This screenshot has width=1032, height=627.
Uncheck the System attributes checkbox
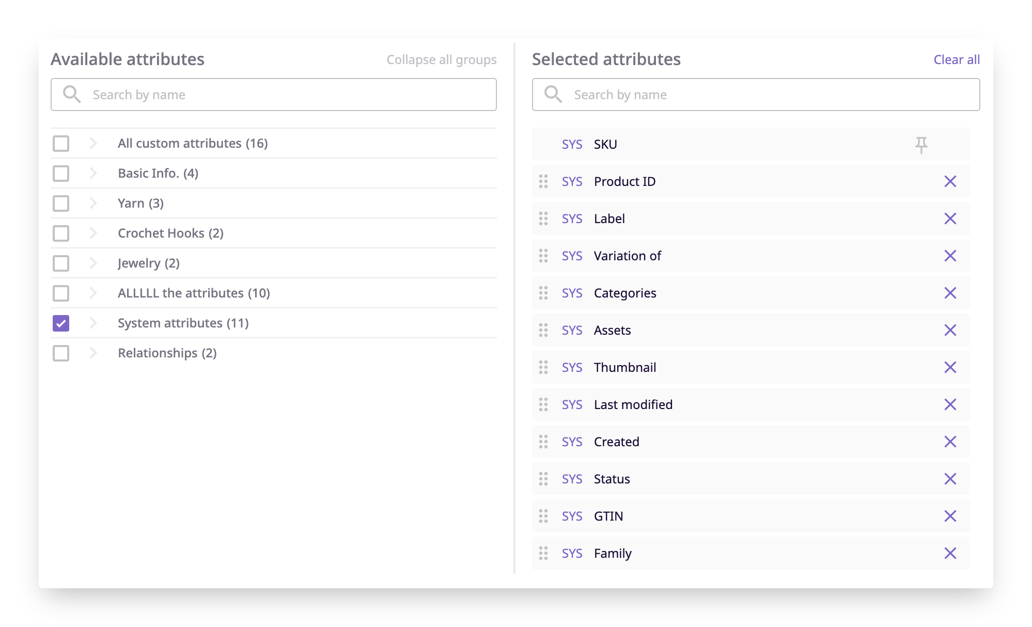pyautogui.click(x=60, y=322)
